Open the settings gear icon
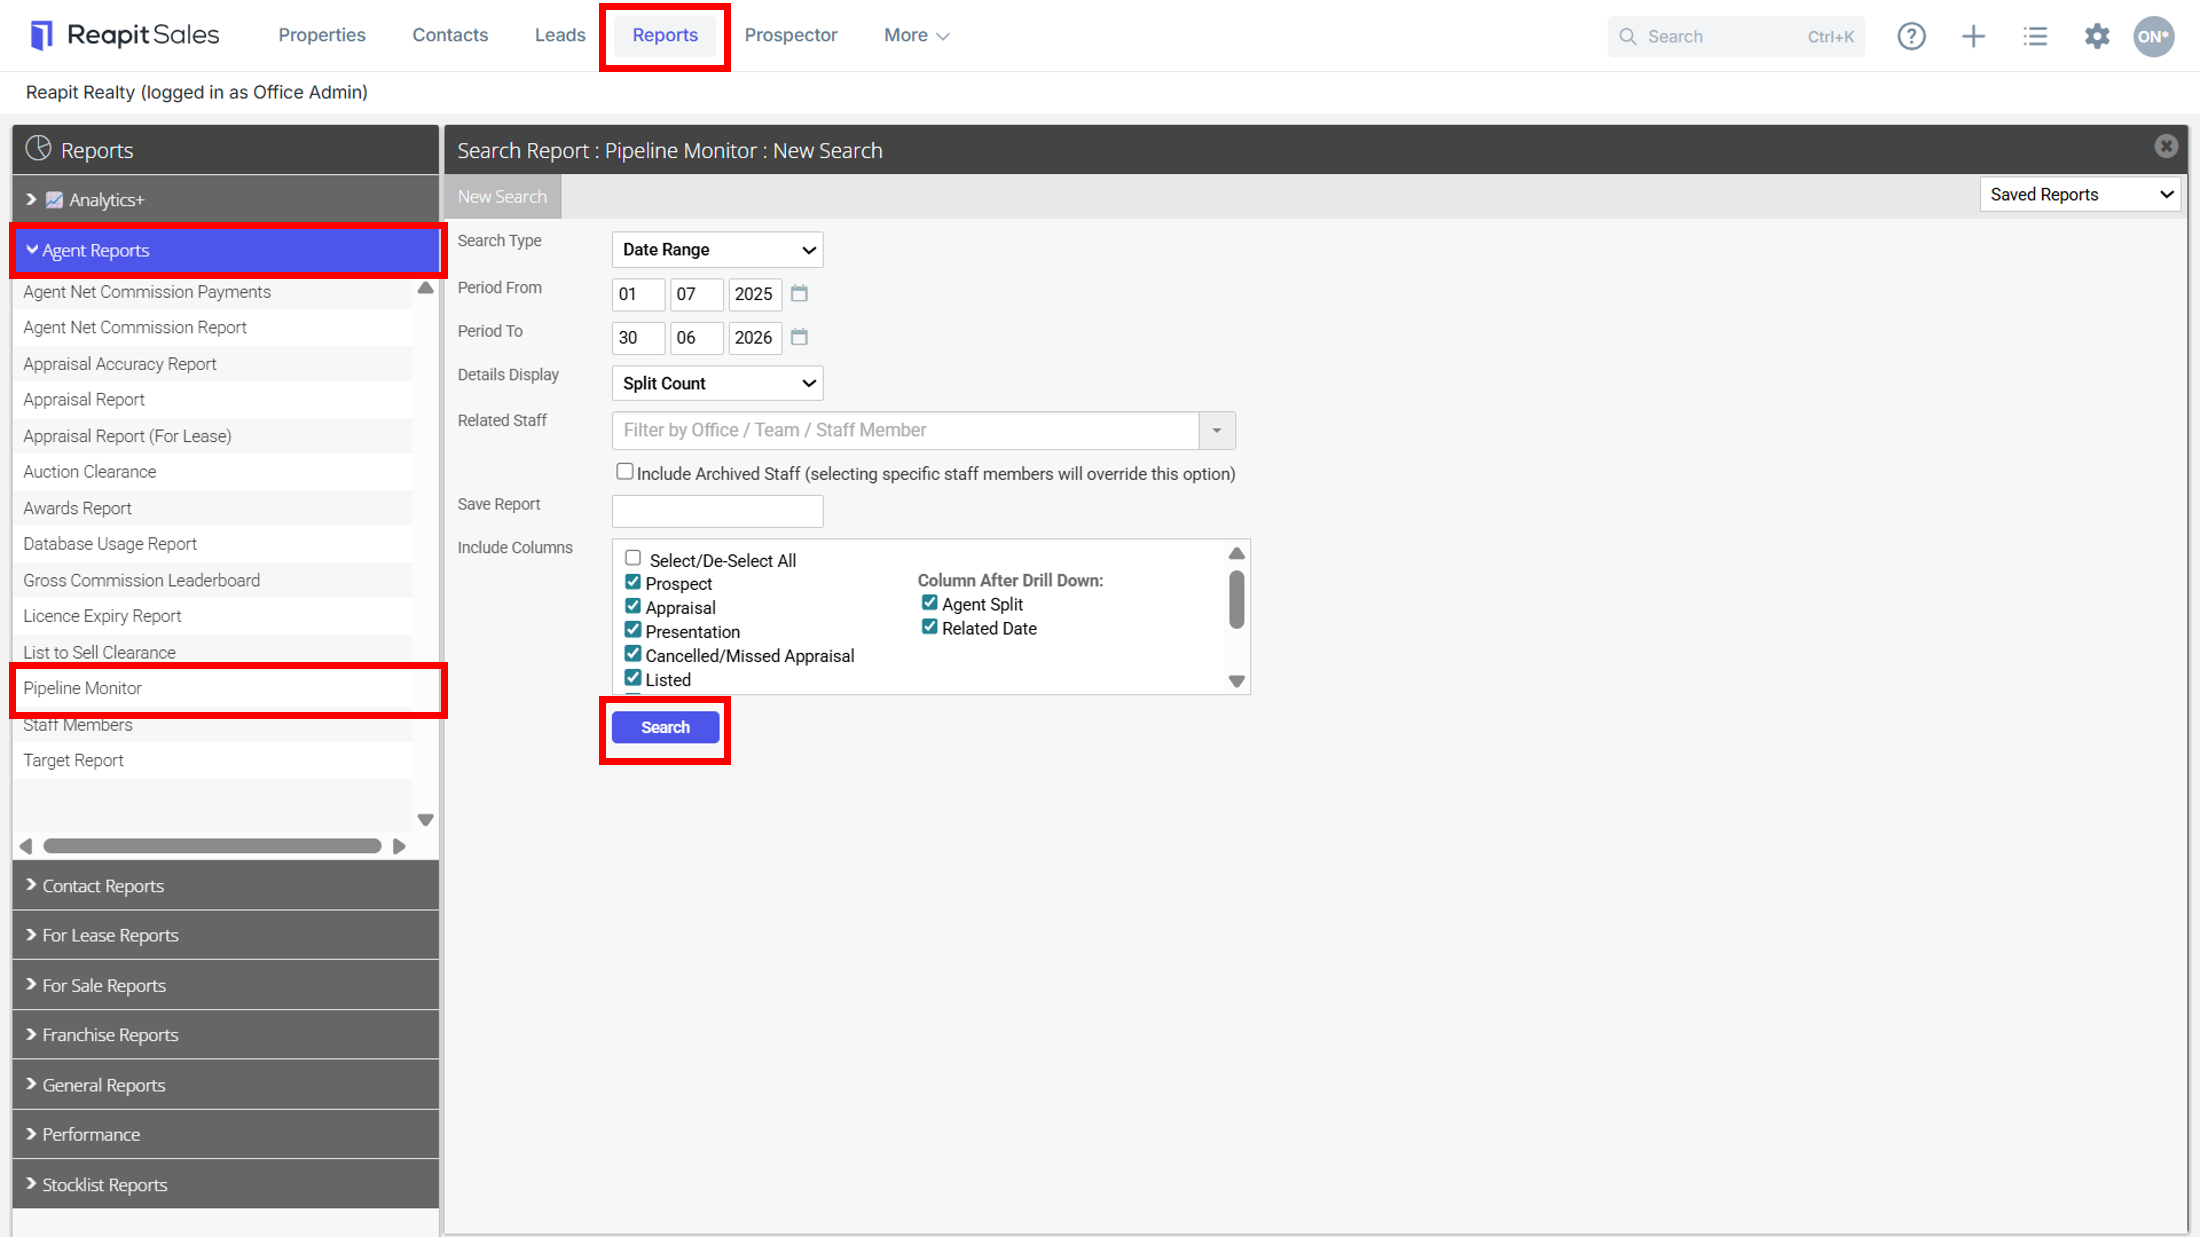 click(2096, 36)
